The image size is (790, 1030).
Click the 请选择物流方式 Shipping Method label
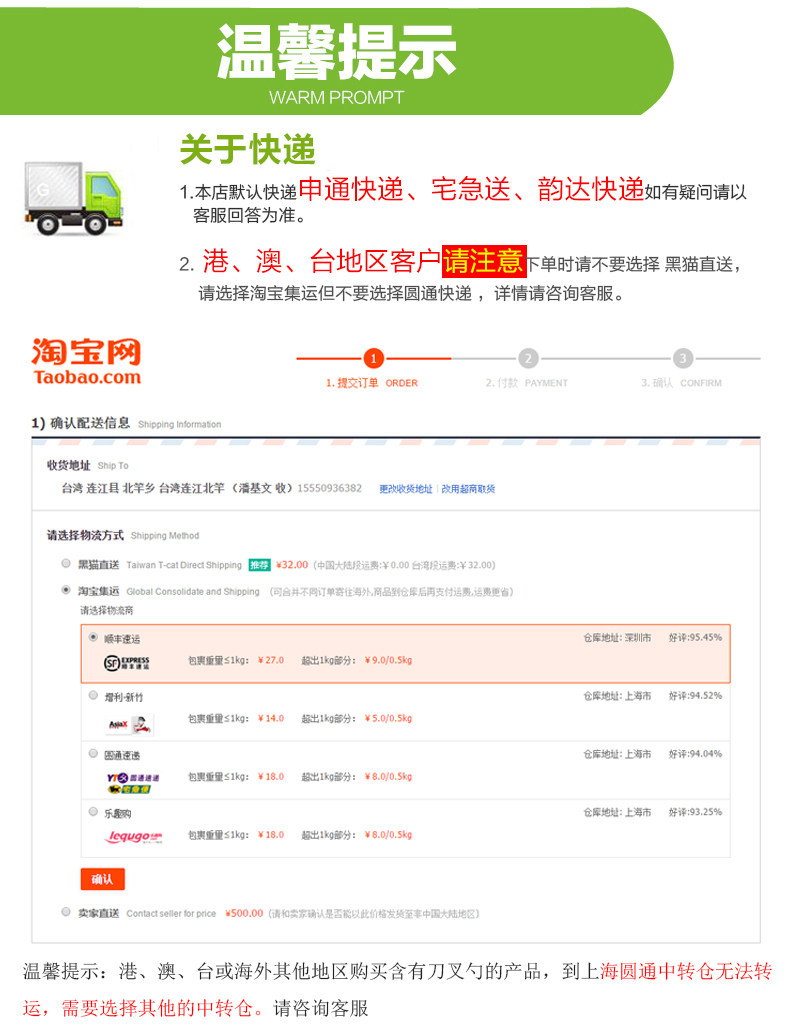click(x=123, y=535)
